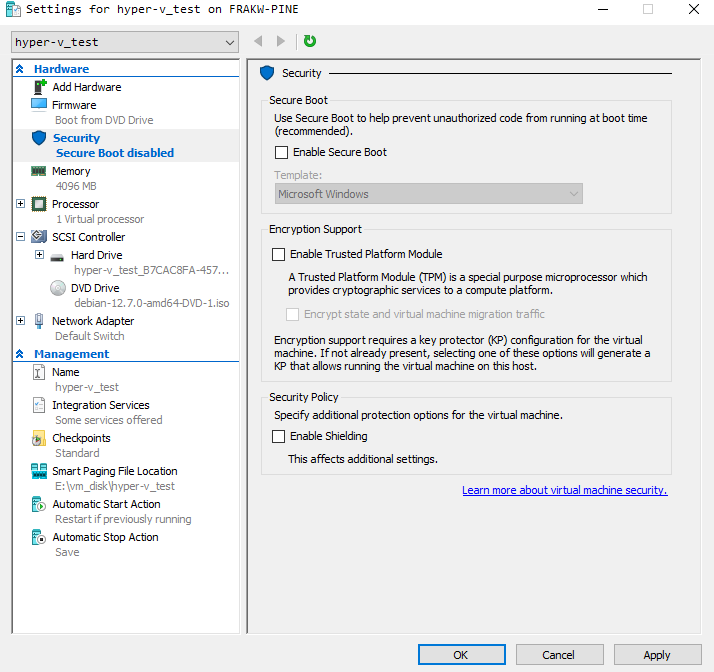Click the Automatic Start Action icon
This screenshot has width=714, height=672.
click(39, 504)
